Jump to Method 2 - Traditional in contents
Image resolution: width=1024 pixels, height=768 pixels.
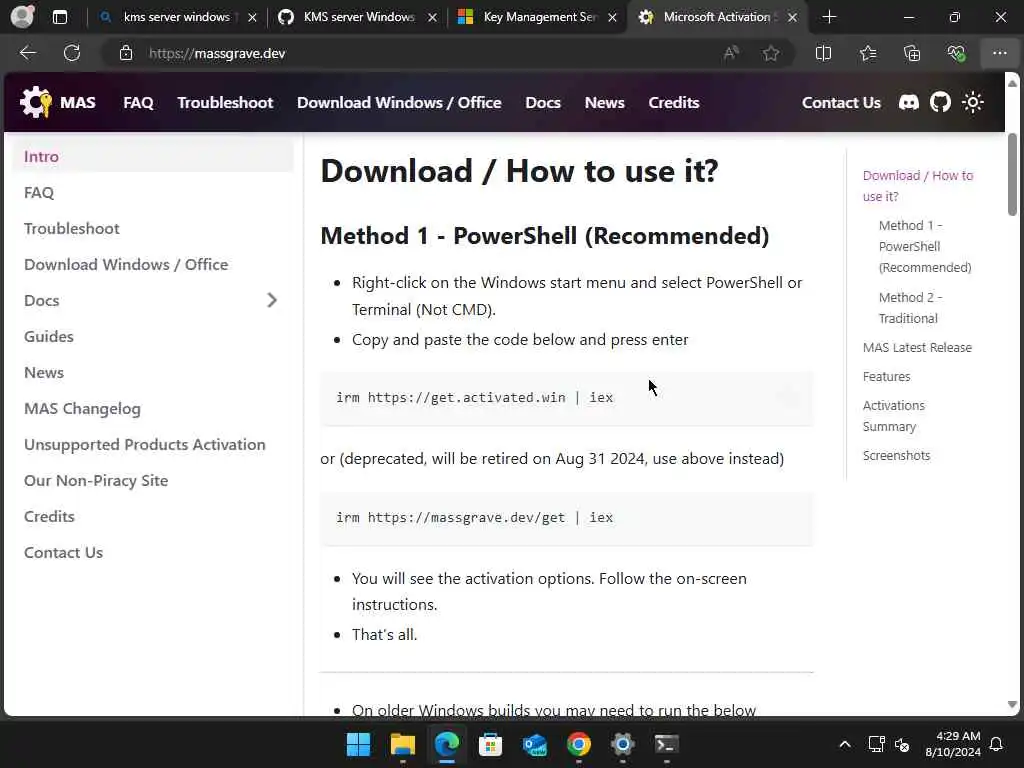(910, 308)
